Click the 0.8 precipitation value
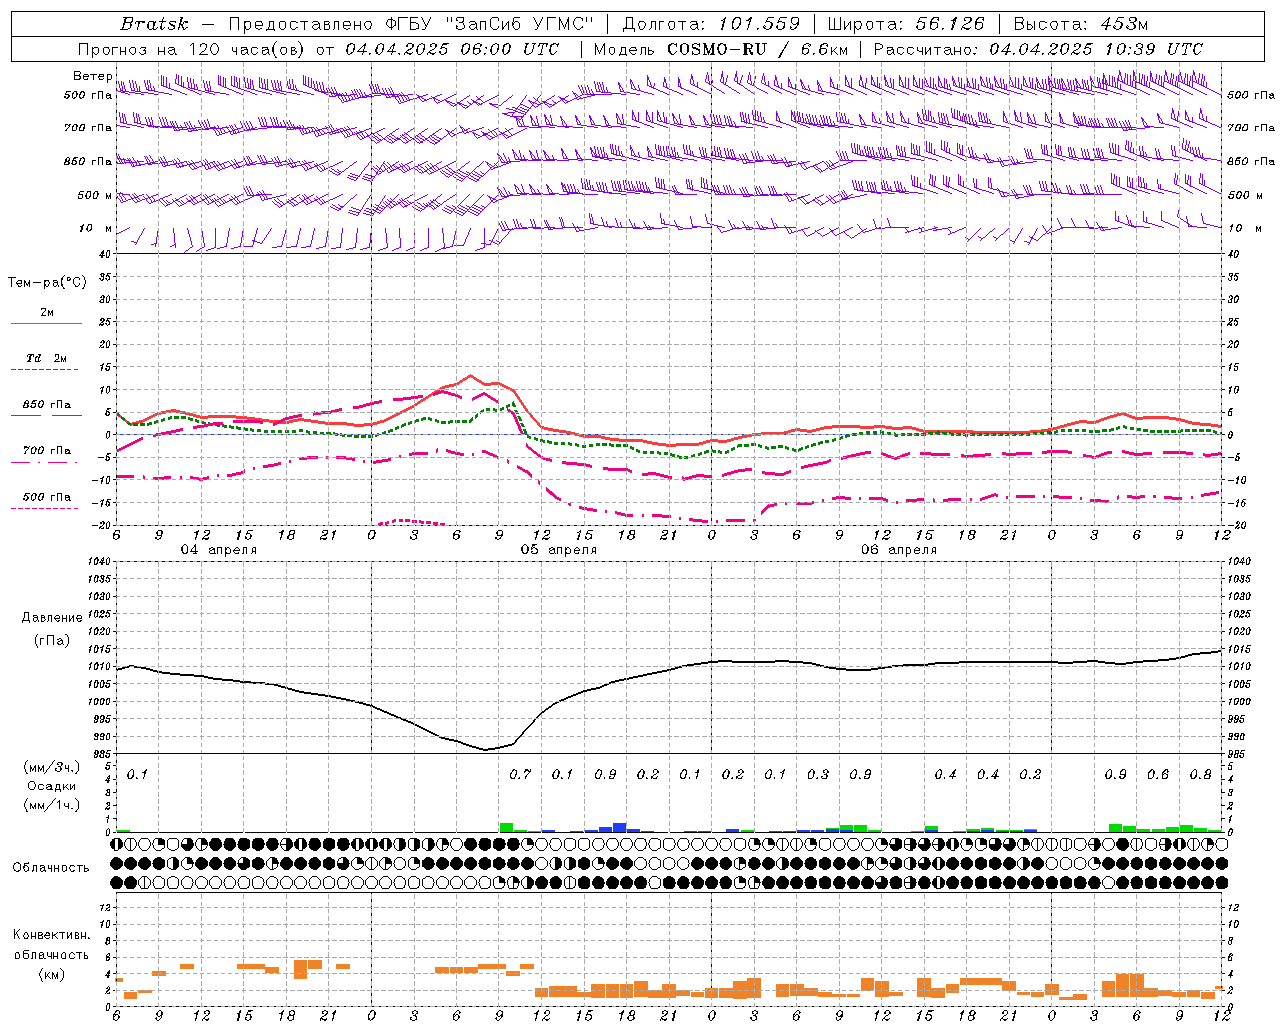The image size is (1280, 1024). (x=1201, y=774)
